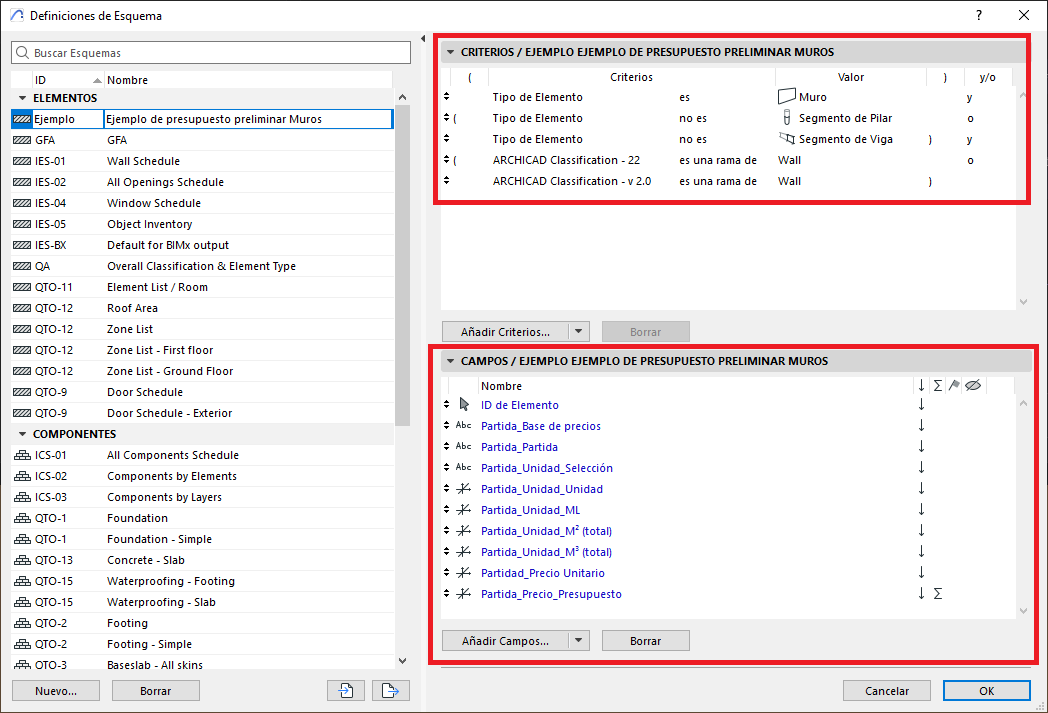This screenshot has width=1048, height=713.
Task: Collapse the COMPONENTES group
Action: coord(21,434)
